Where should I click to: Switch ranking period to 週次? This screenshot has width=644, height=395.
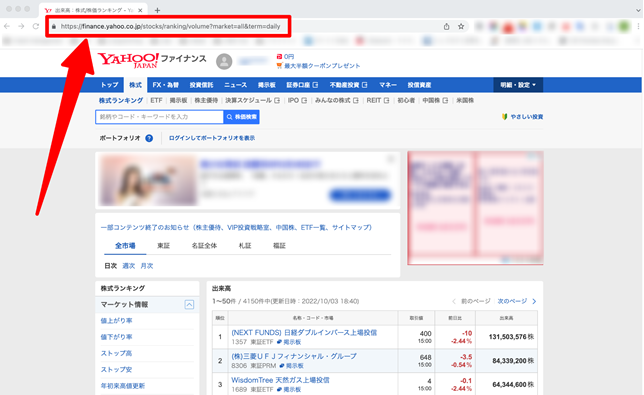(129, 266)
